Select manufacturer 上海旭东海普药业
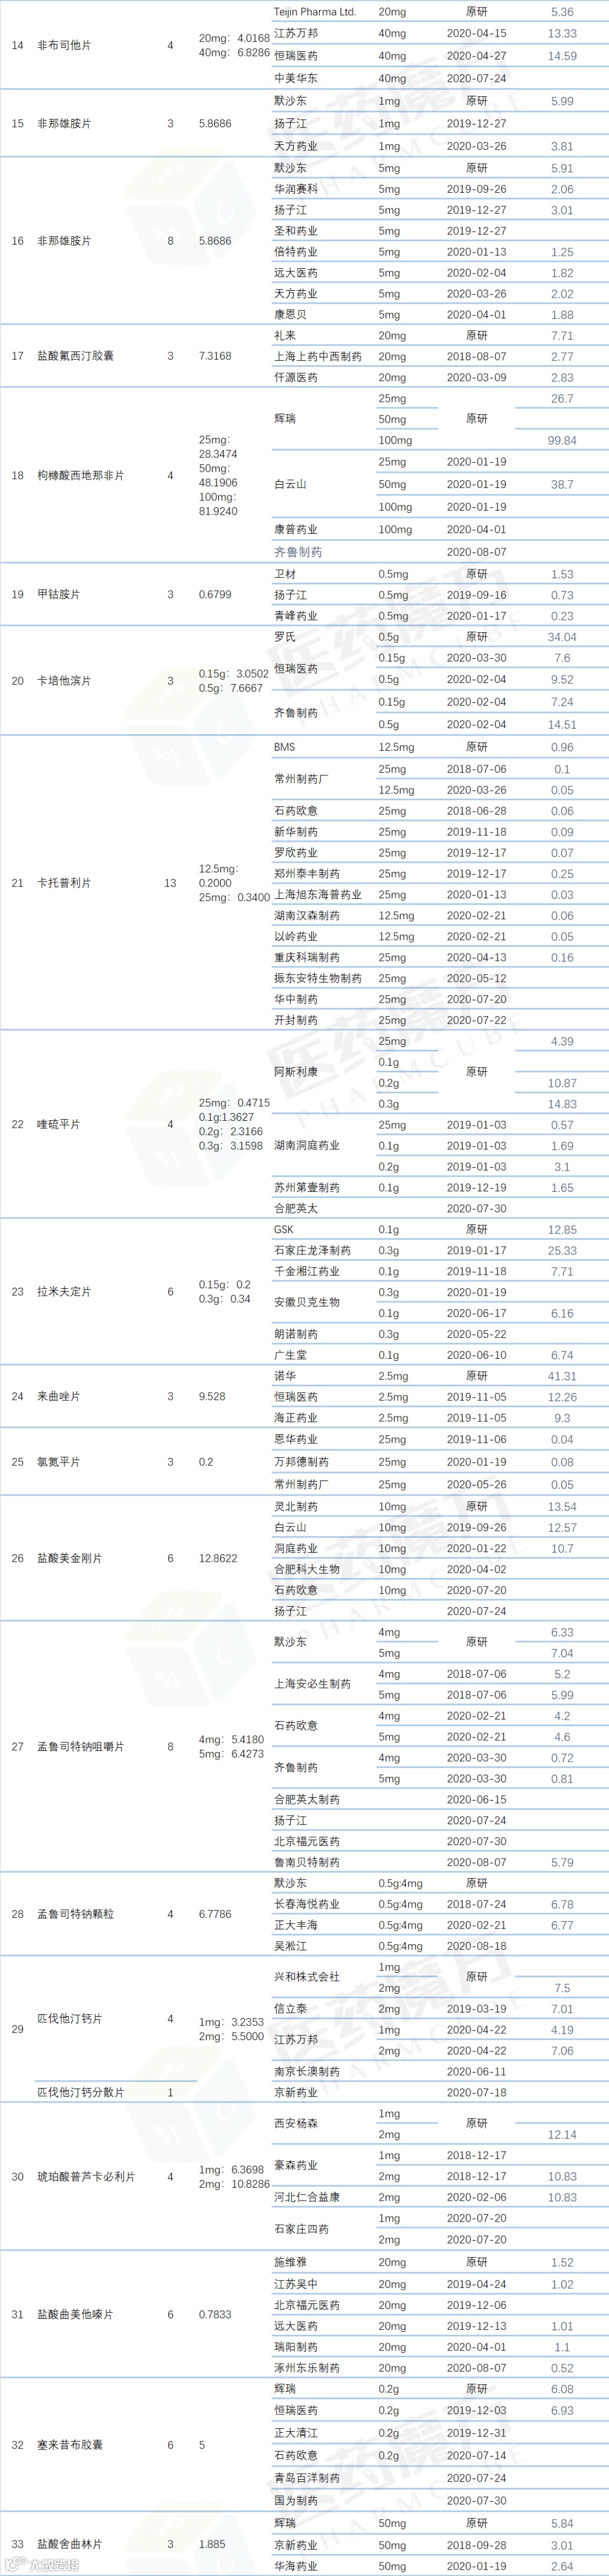Screen dimensions: 609x2576 [x=318, y=895]
